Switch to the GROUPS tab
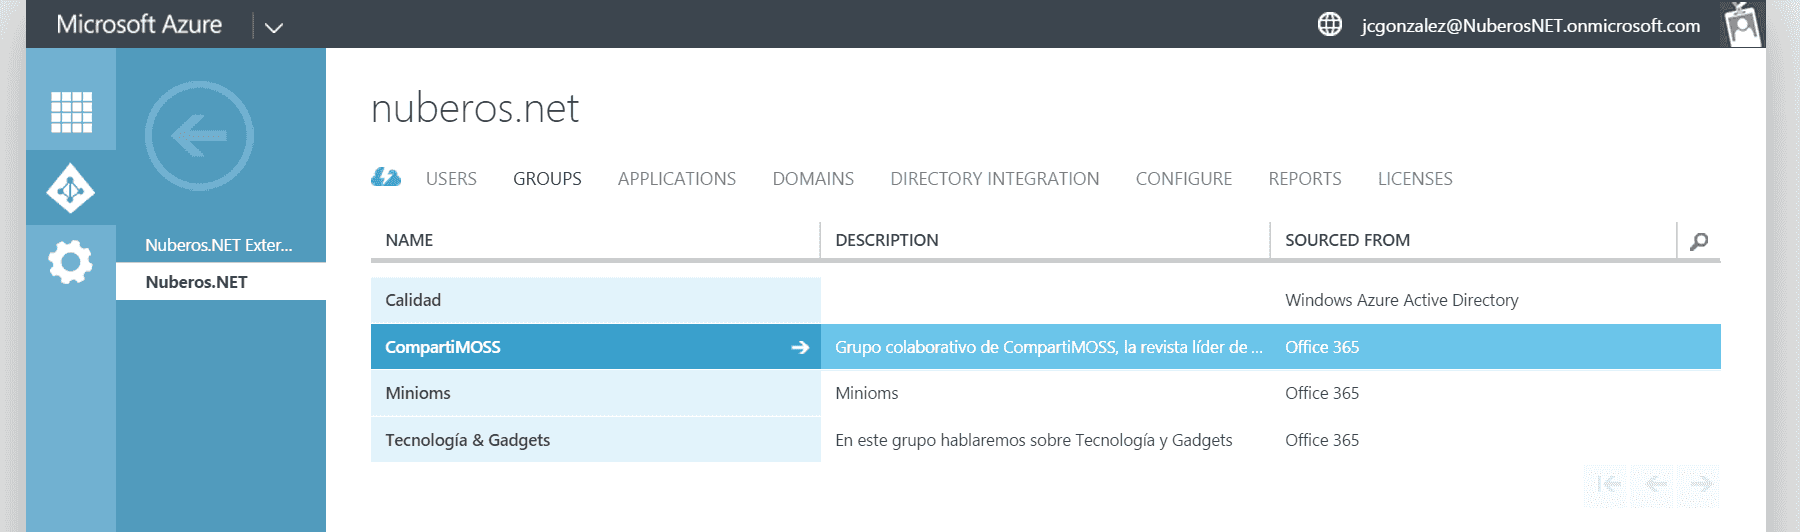 pyautogui.click(x=547, y=179)
